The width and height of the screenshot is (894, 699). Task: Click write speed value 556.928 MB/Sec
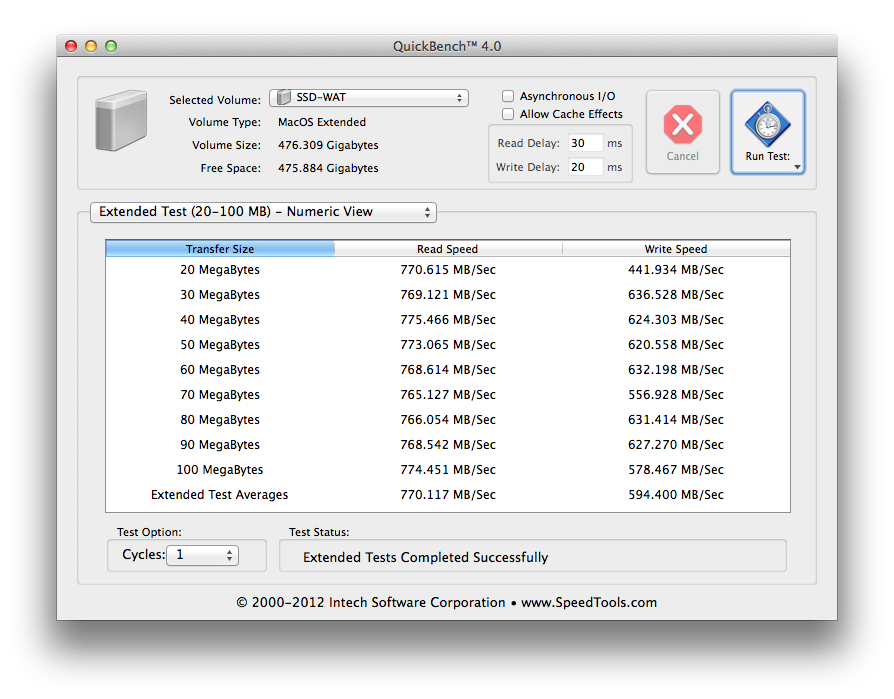point(676,395)
